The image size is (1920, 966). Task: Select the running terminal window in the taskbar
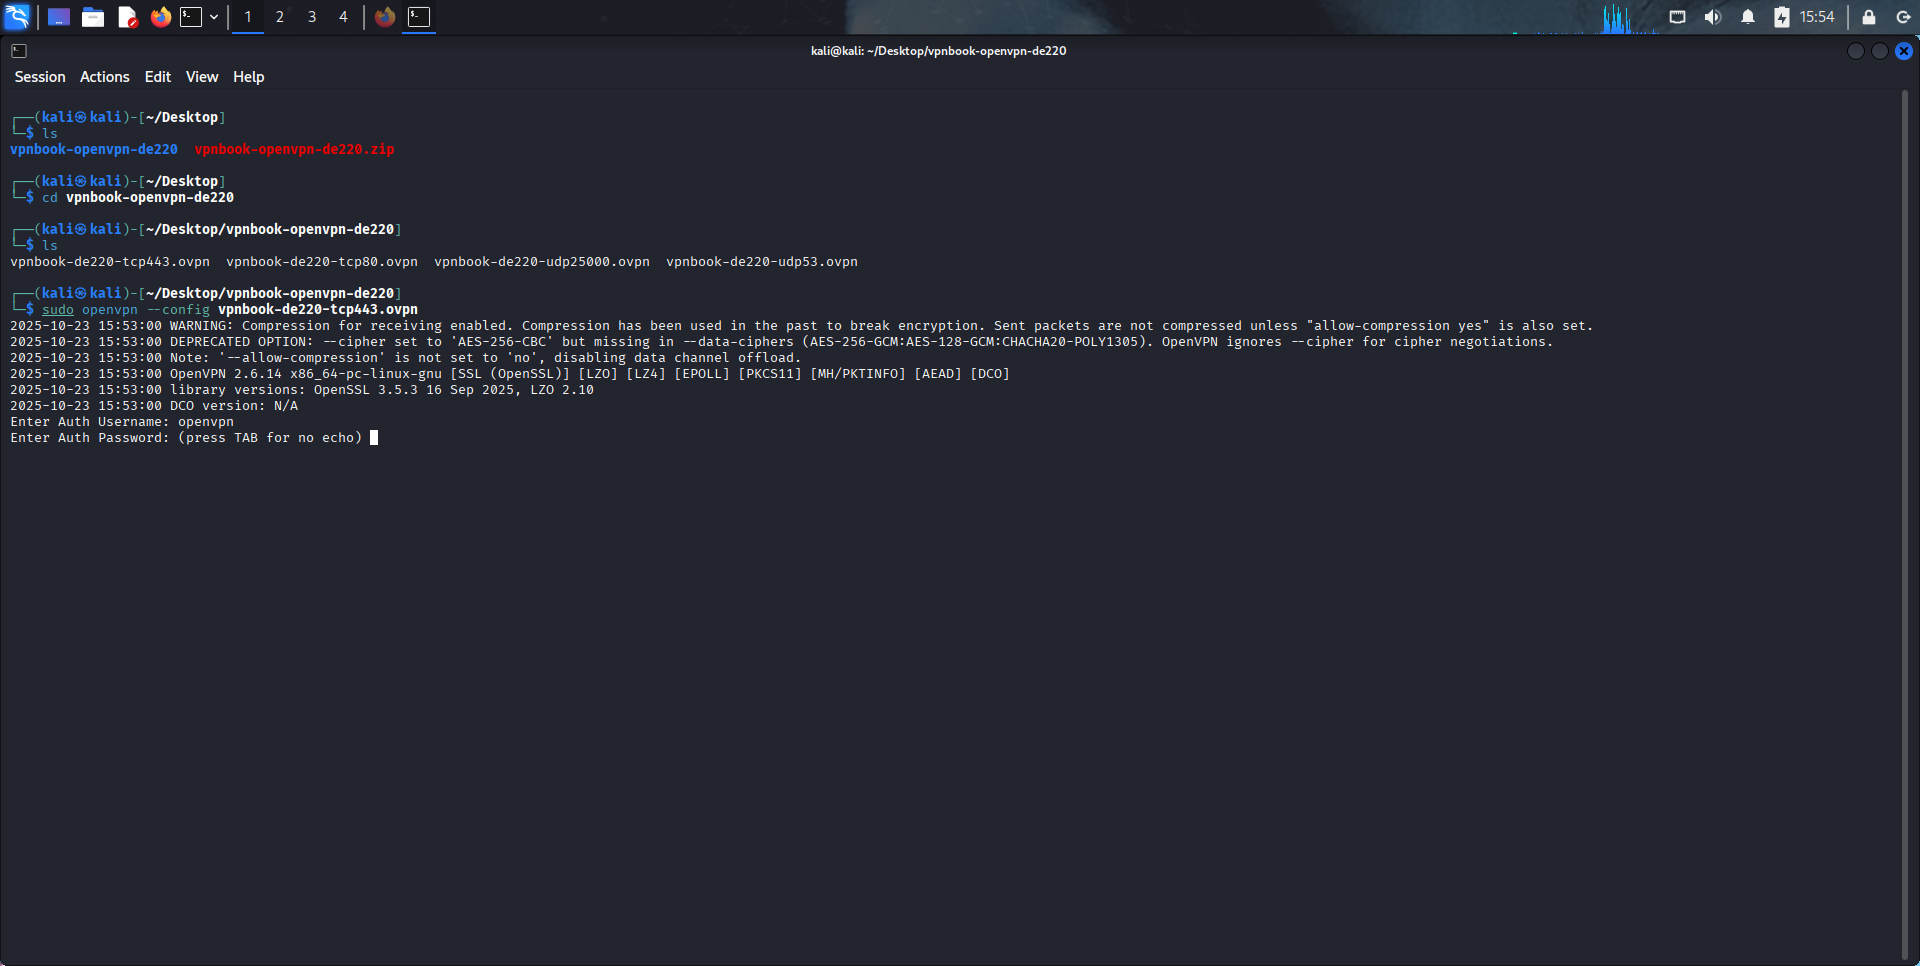pos(419,17)
